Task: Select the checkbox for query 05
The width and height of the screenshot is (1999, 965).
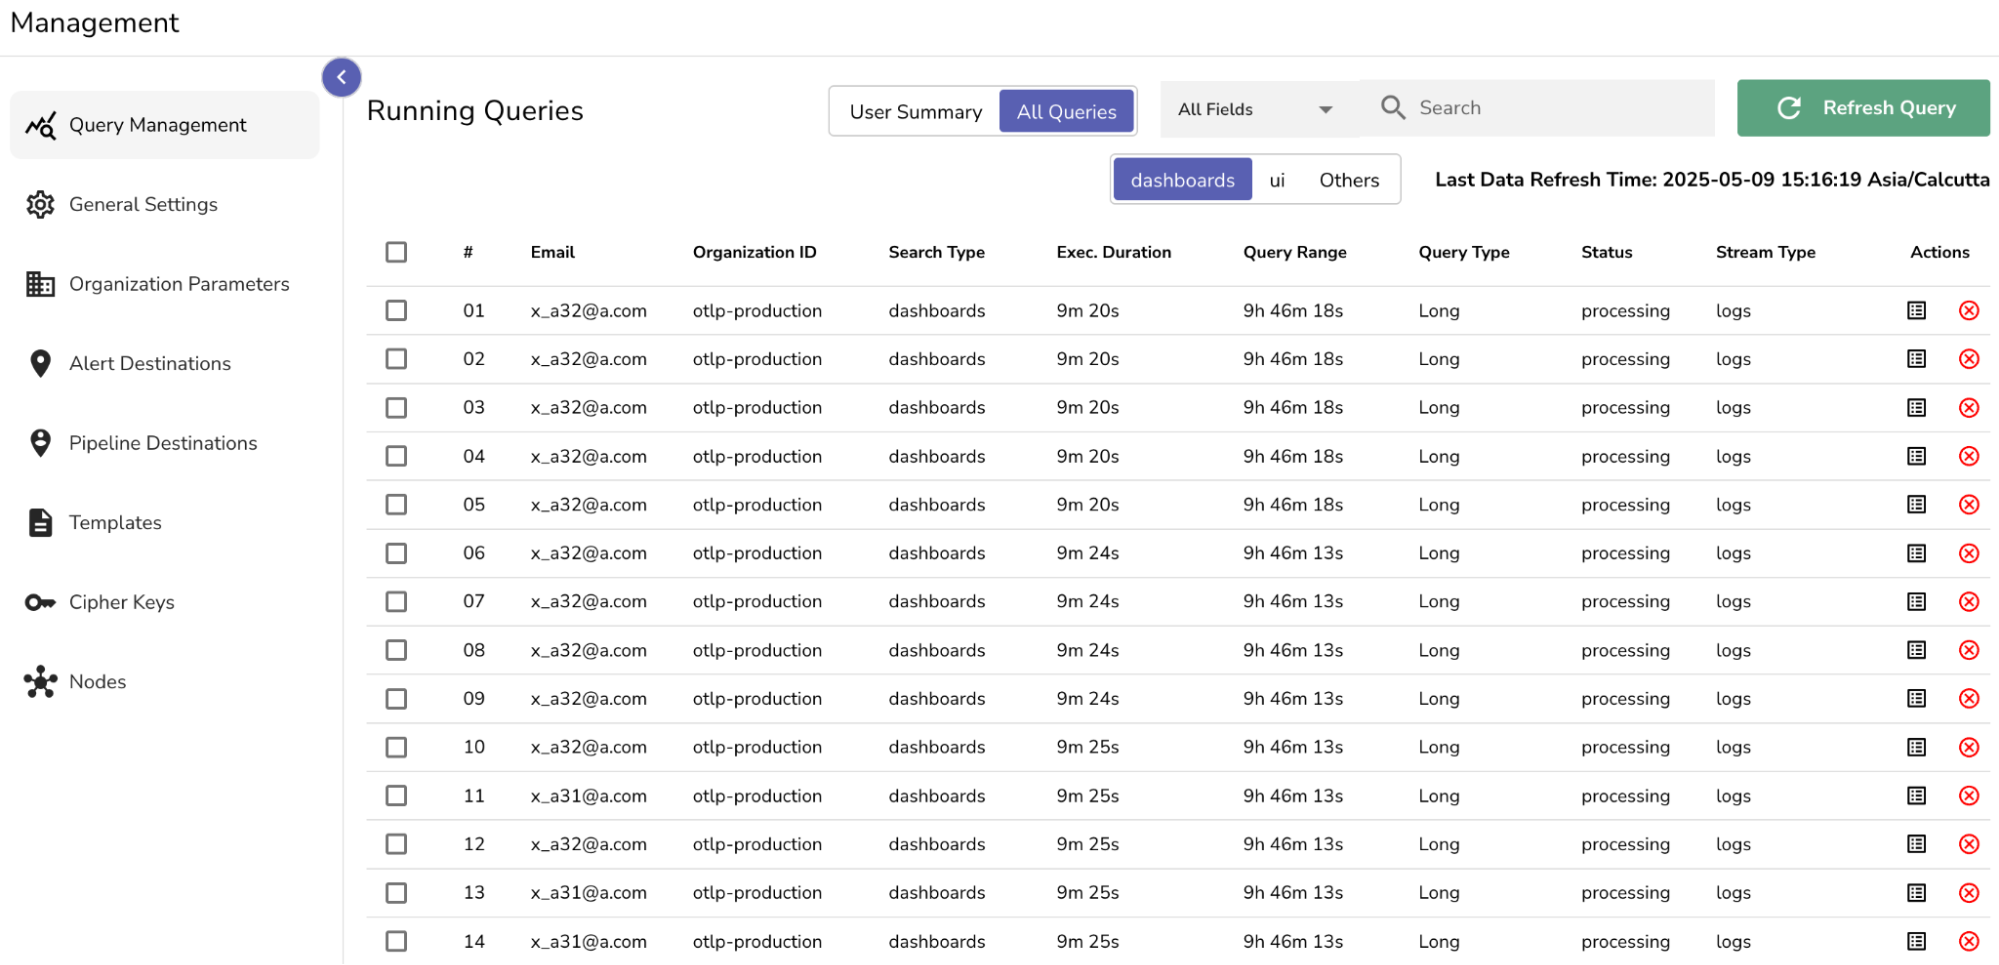Action: click(395, 504)
